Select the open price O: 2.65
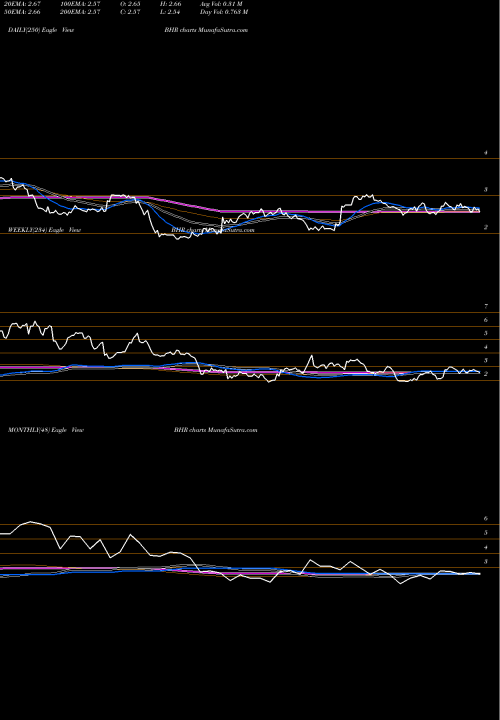The height and width of the screenshot is (720, 500). (x=130, y=4)
